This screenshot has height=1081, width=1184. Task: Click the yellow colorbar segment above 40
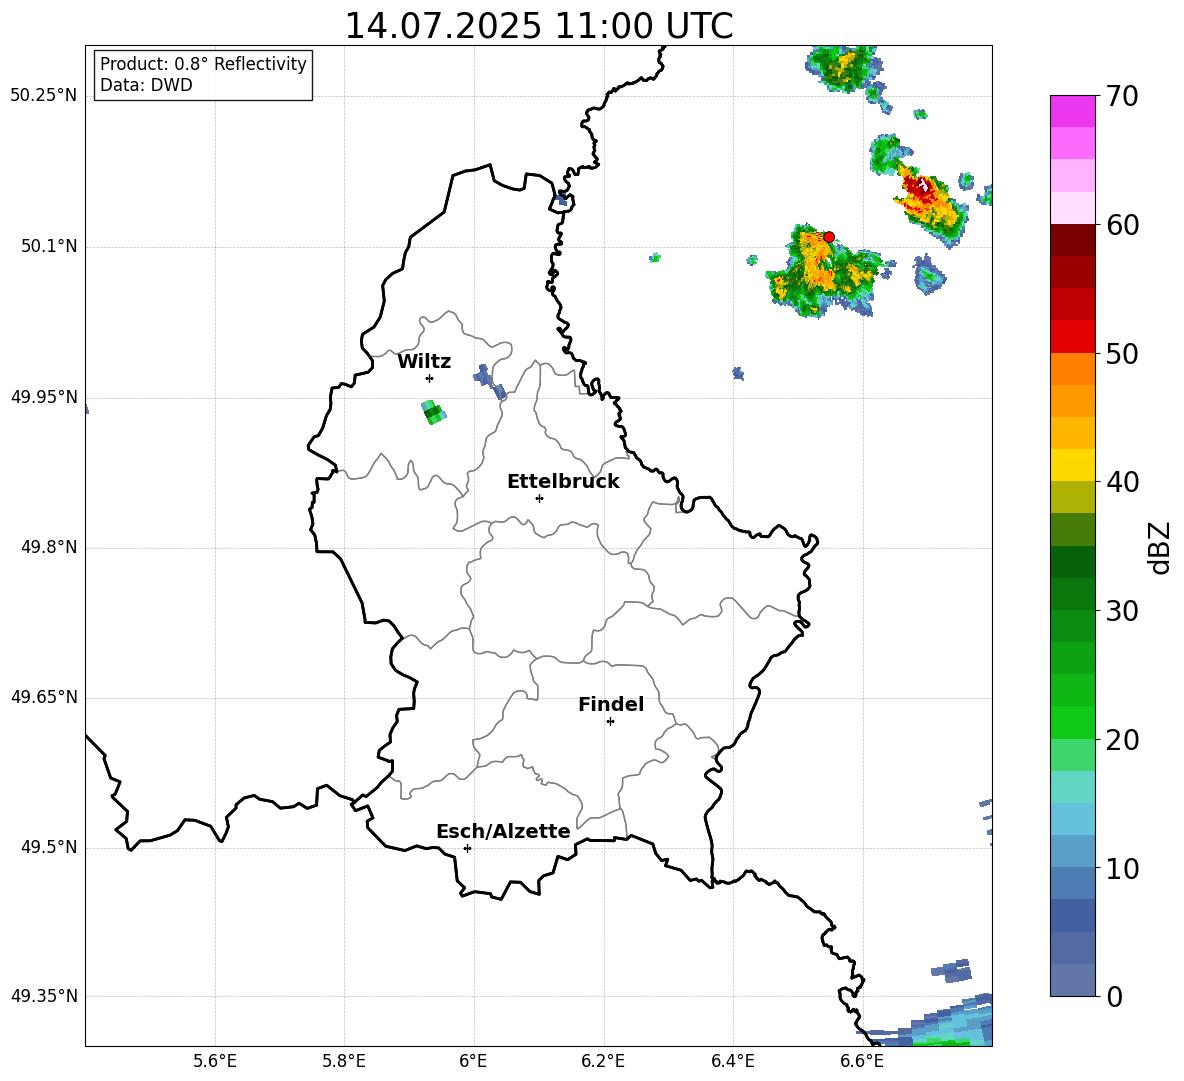[1072, 465]
